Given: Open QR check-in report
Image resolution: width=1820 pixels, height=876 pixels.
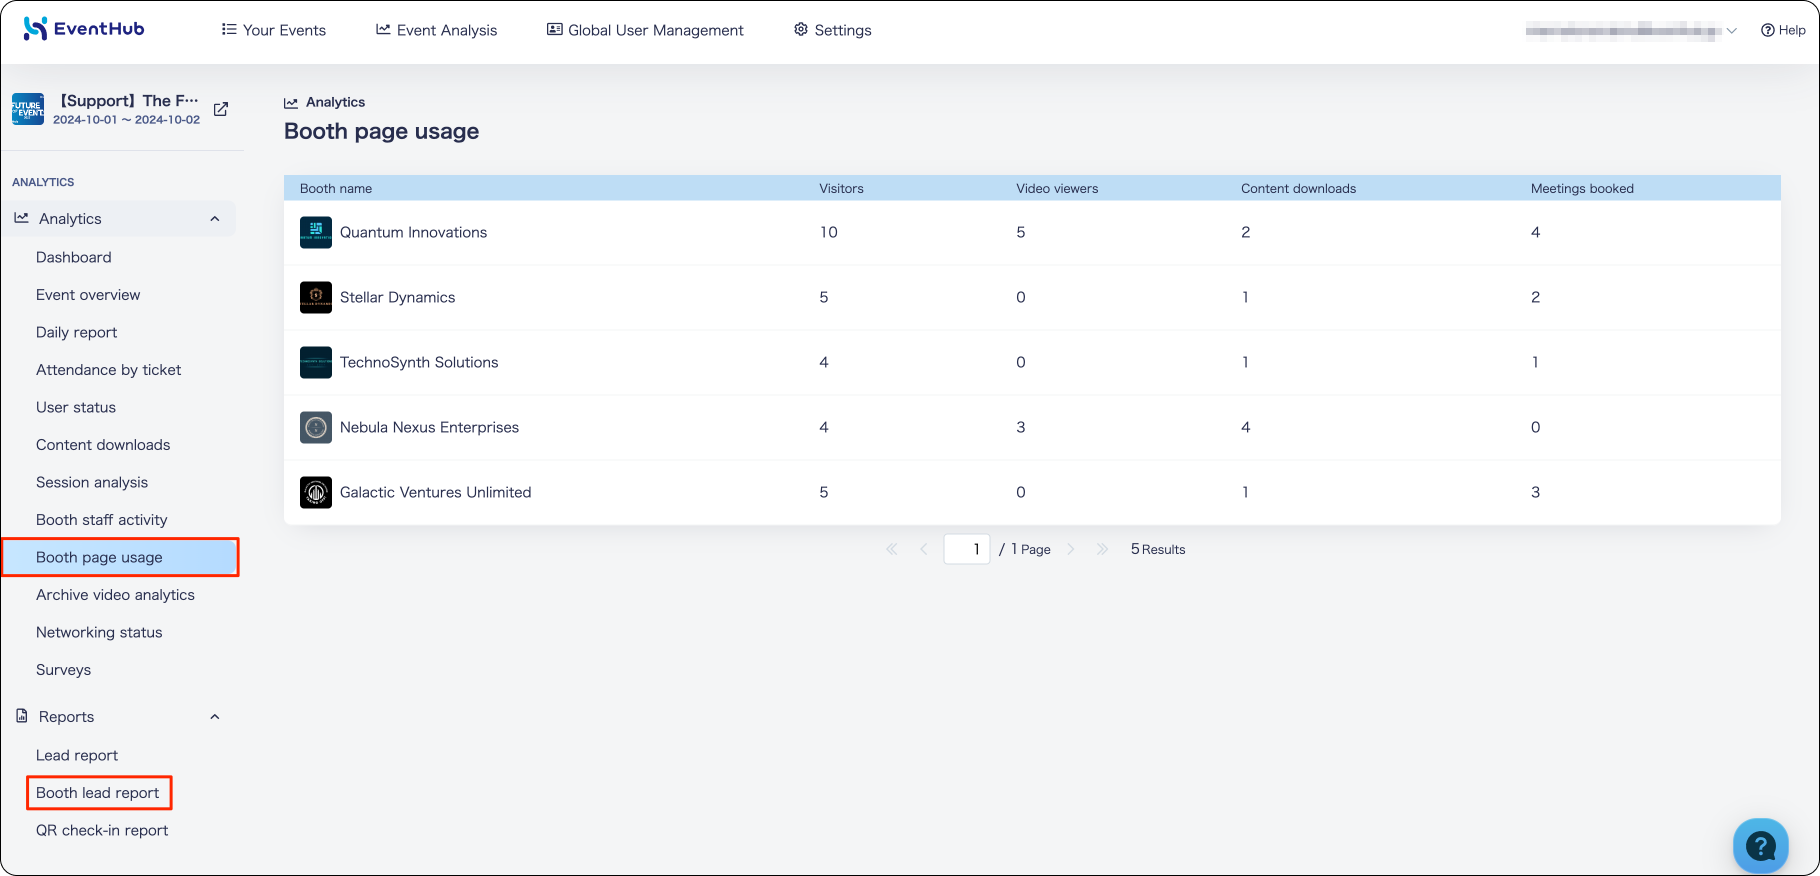Looking at the screenshot, I should point(102,830).
